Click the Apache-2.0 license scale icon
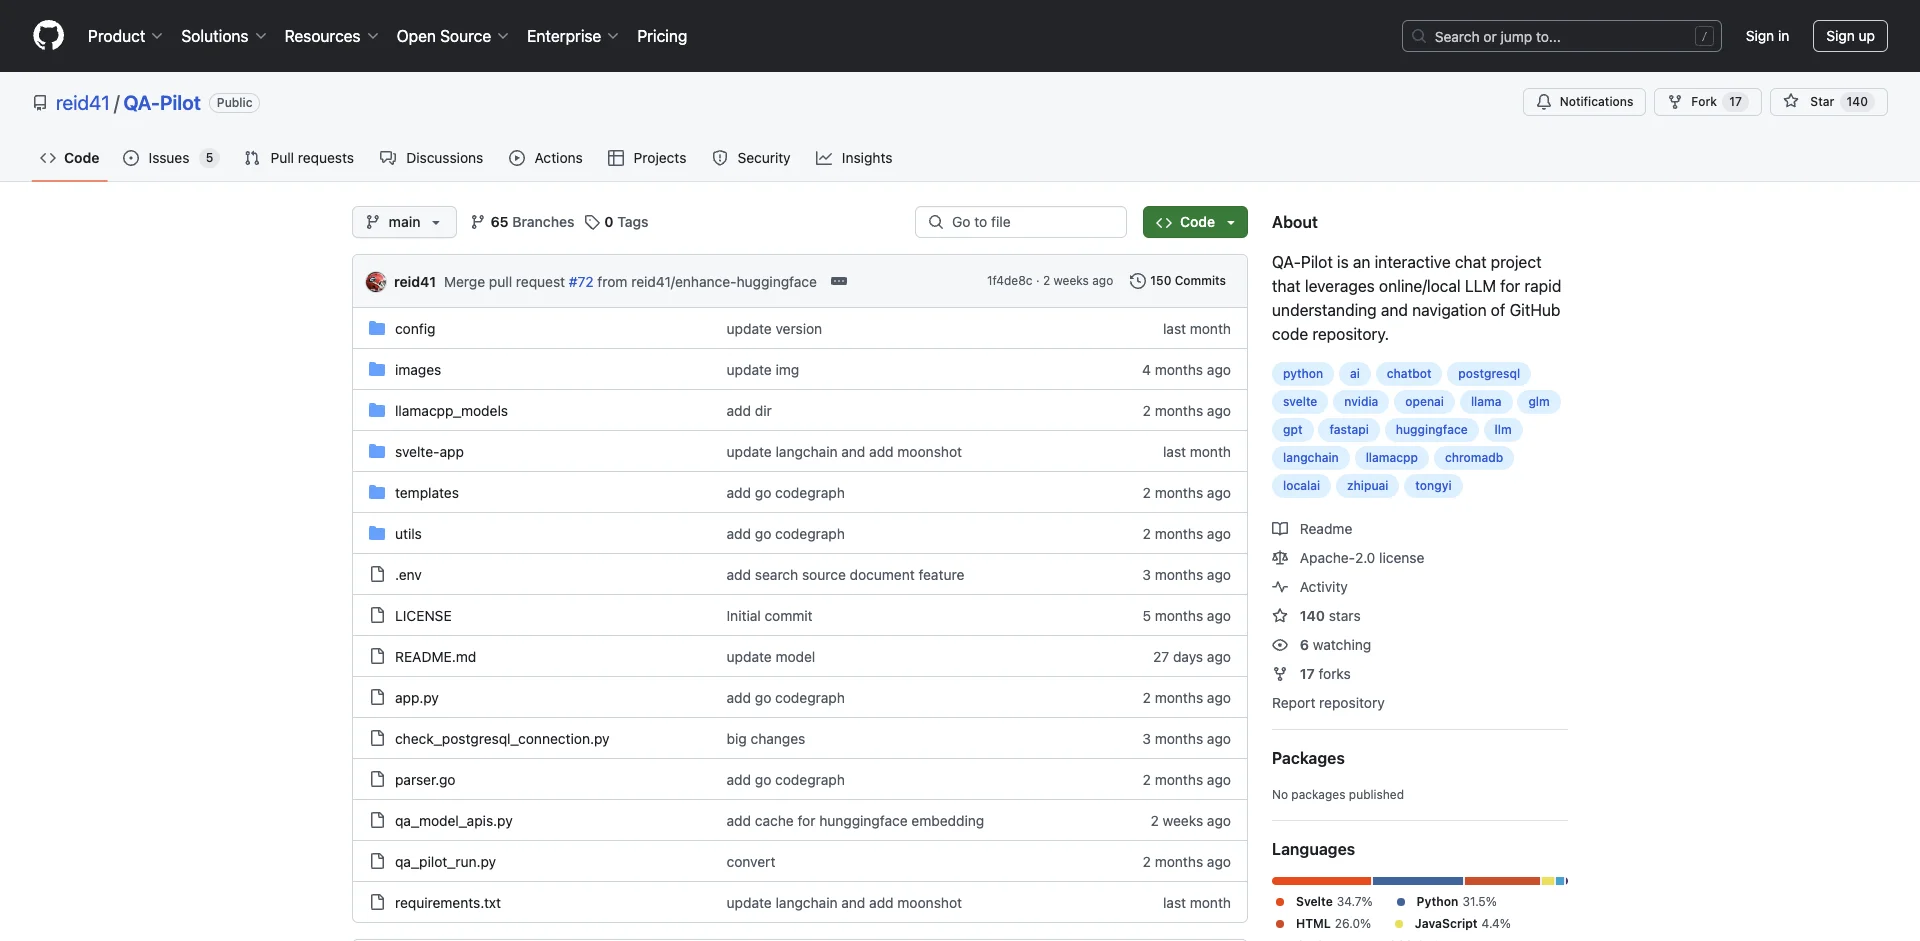1920x941 pixels. point(1280,558)
